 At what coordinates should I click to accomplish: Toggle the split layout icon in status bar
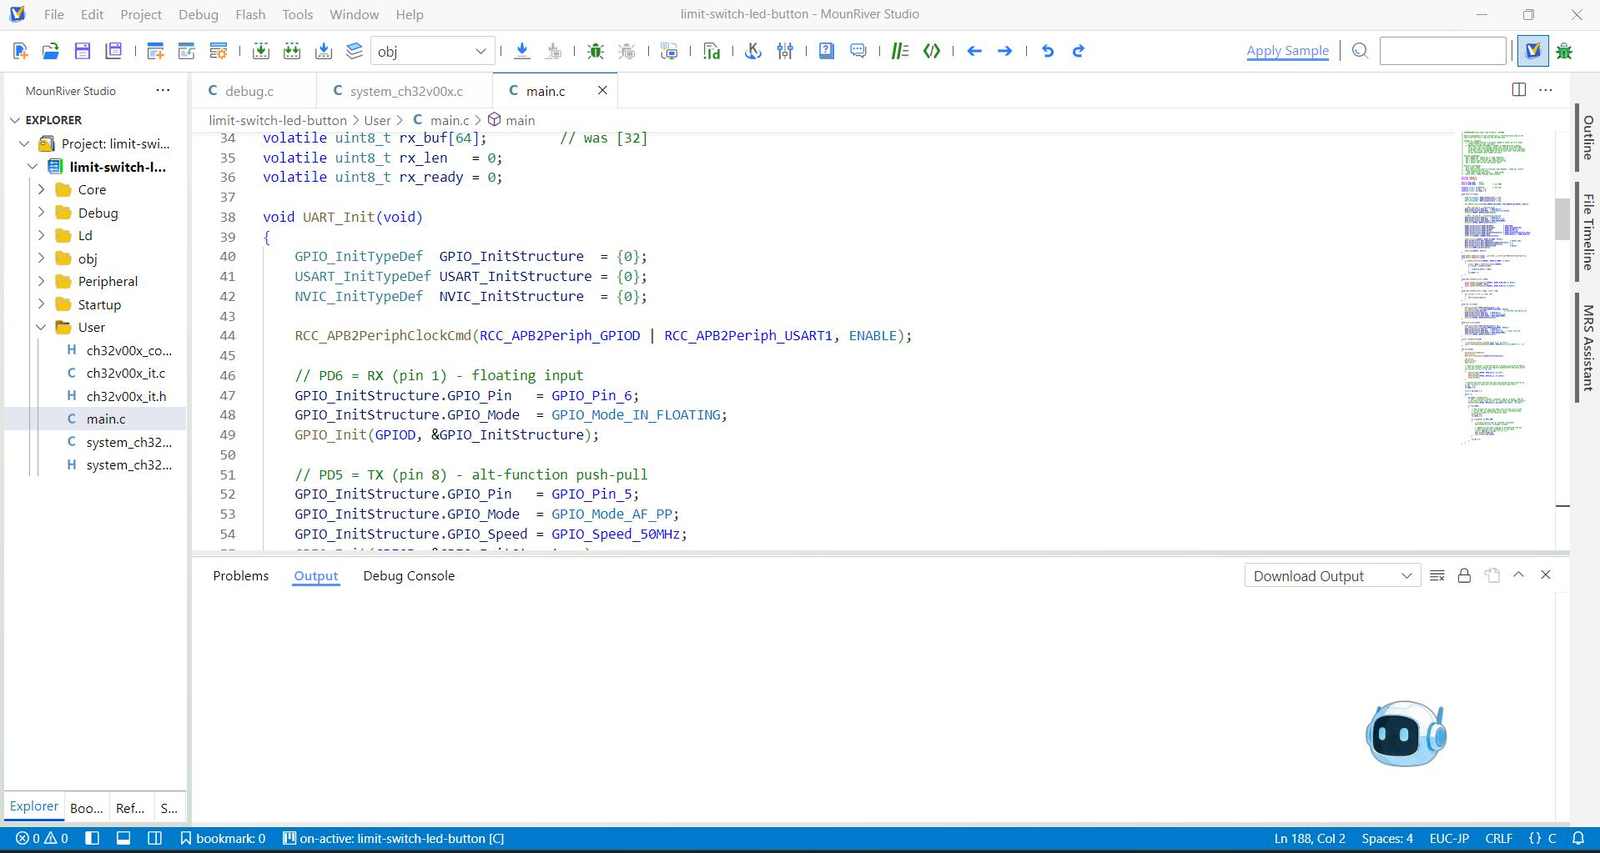click(154, 838)
